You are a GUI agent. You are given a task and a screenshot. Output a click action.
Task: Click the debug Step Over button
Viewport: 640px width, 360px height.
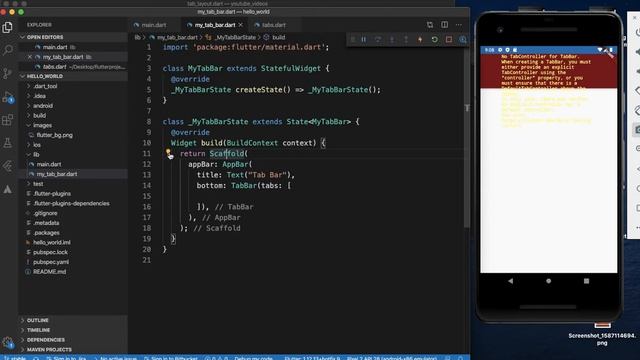(378, 40)
